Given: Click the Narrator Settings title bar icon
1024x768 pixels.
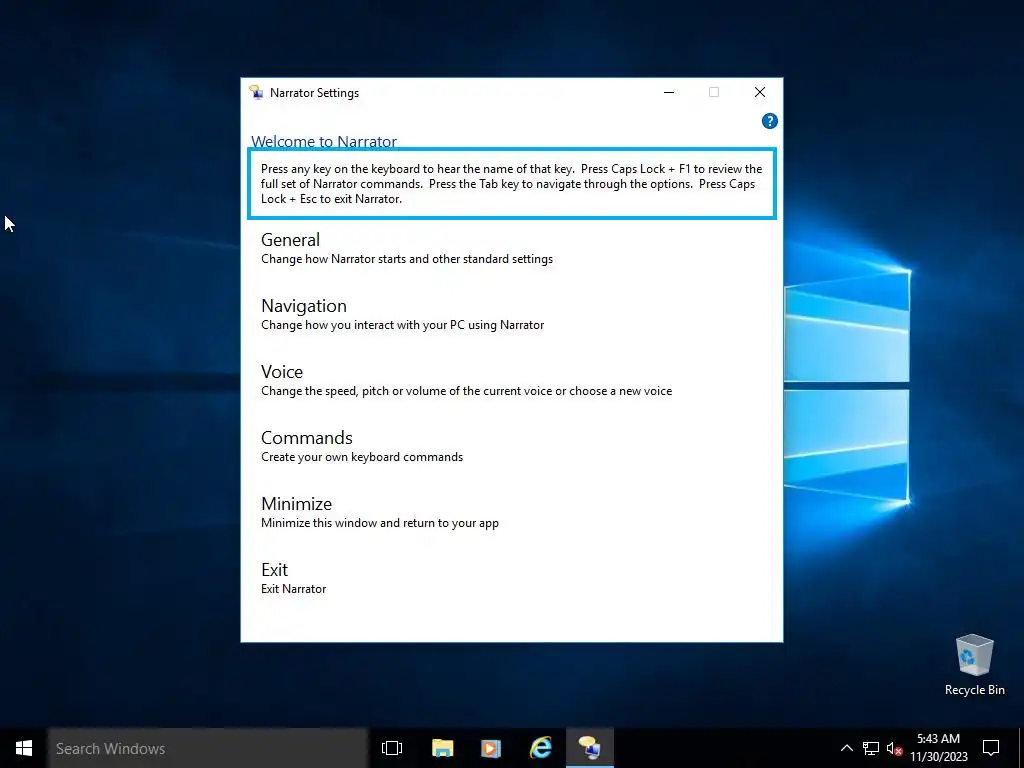Looking at the screenshot, I should coord(256,93).
